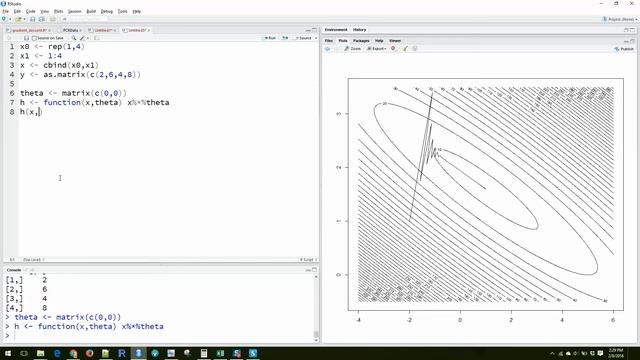Open the (Top Level) scope dropdown
This screenshot has height=360, width=640.
[34, 260]
